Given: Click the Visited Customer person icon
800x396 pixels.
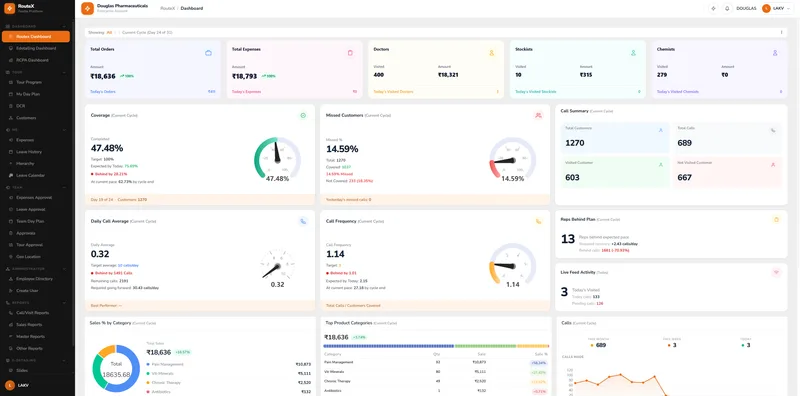Looking at the screenshot, I should coord(661,164).
